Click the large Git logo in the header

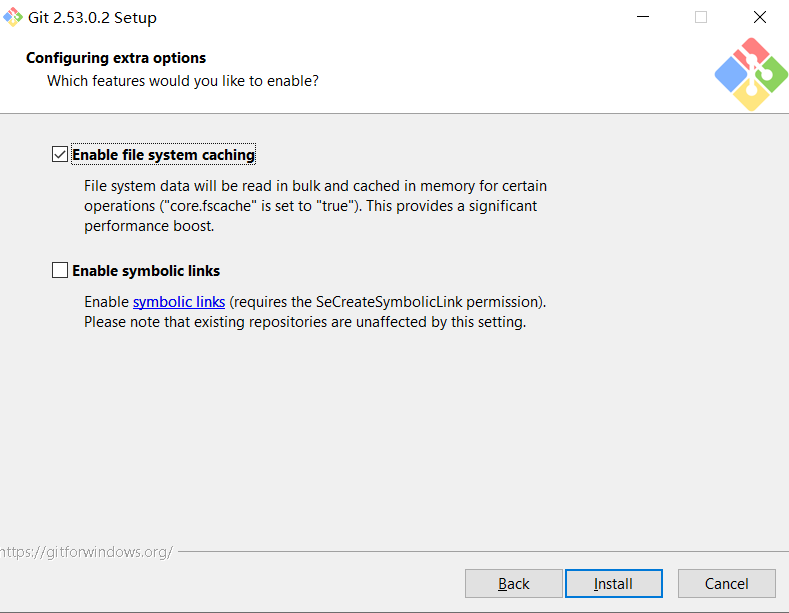tap(752, 74)
